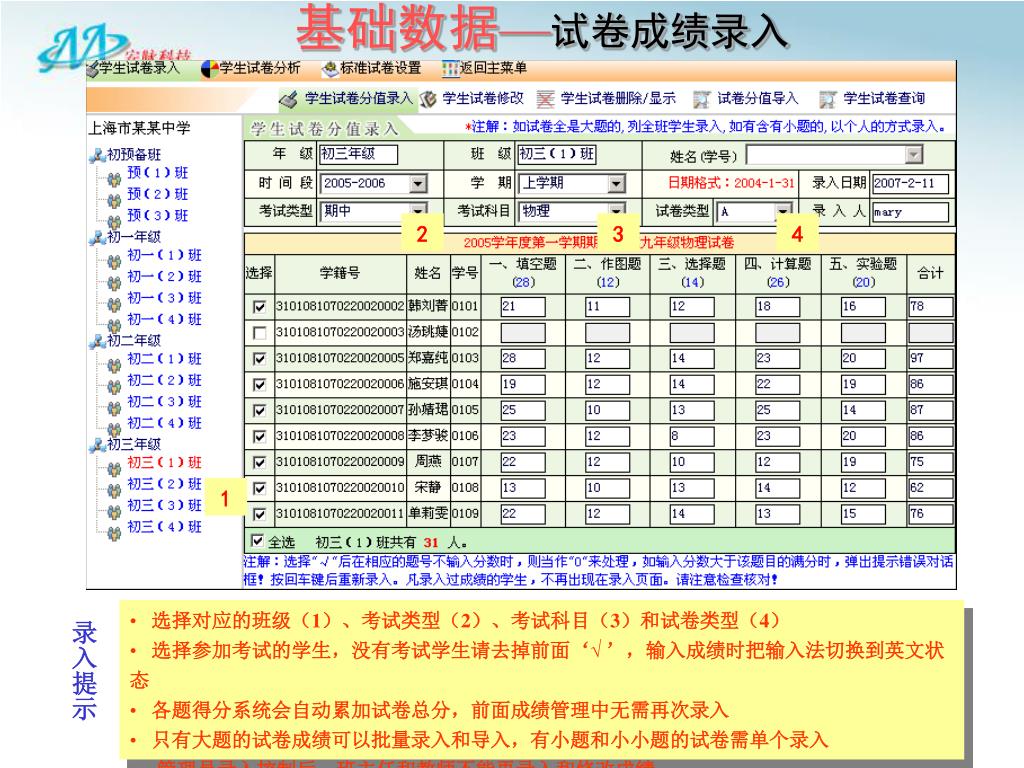Click 学生试卷修改 icon
The width and height of the screenshot is (1024, 768).
click(428, 99)
